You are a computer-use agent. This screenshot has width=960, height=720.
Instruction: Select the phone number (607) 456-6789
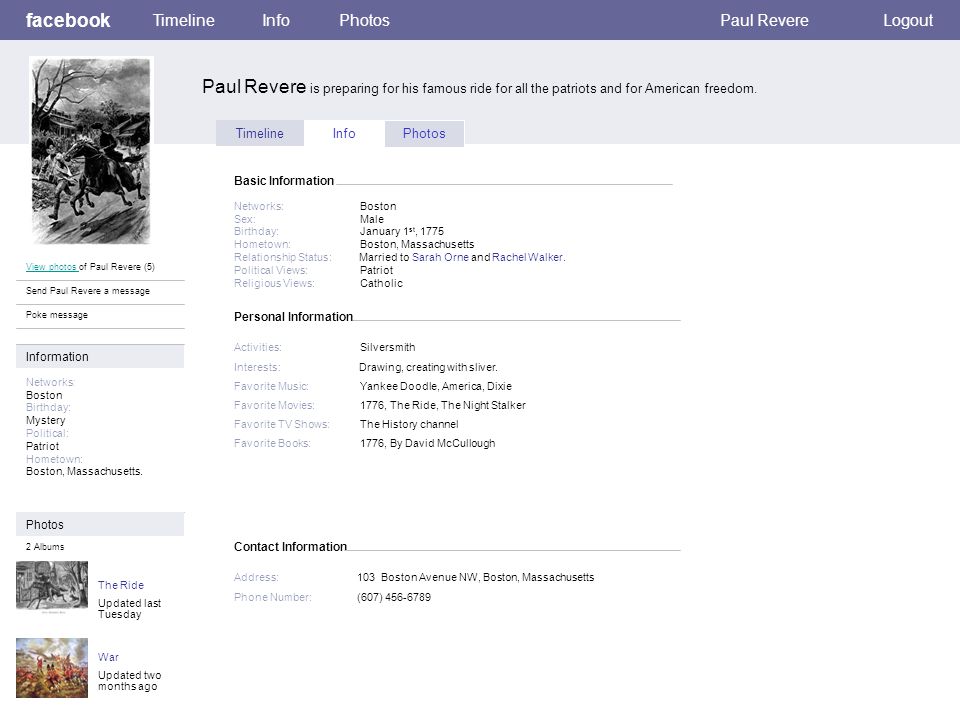(394, 597)
